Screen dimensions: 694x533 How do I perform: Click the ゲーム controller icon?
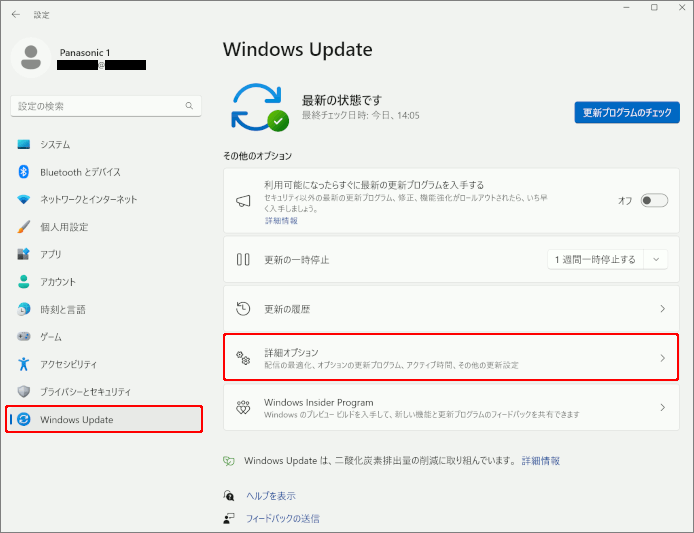pos(23,336)
